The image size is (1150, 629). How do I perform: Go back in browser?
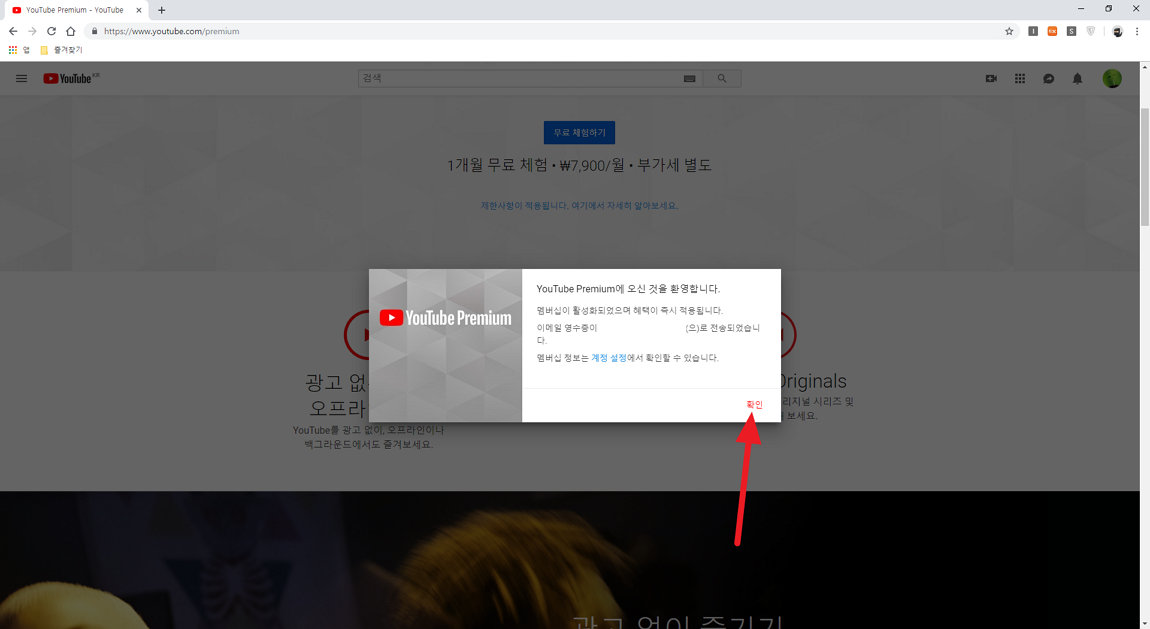(x=12, y=31)
